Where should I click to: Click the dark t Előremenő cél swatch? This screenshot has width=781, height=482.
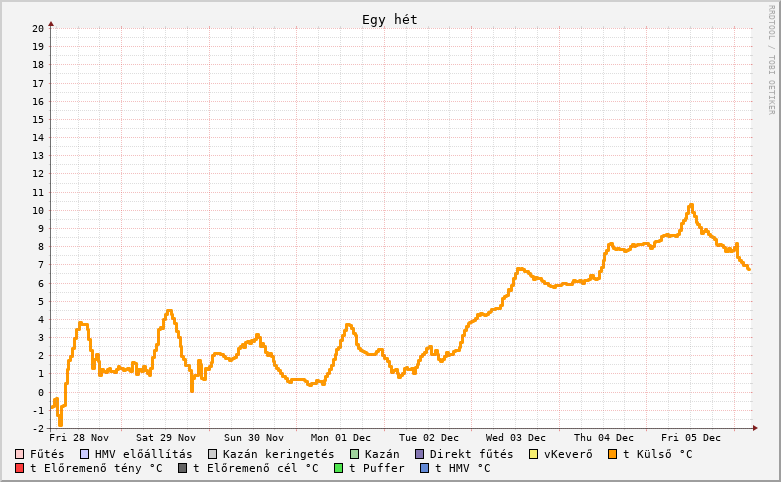click(183, 468)
